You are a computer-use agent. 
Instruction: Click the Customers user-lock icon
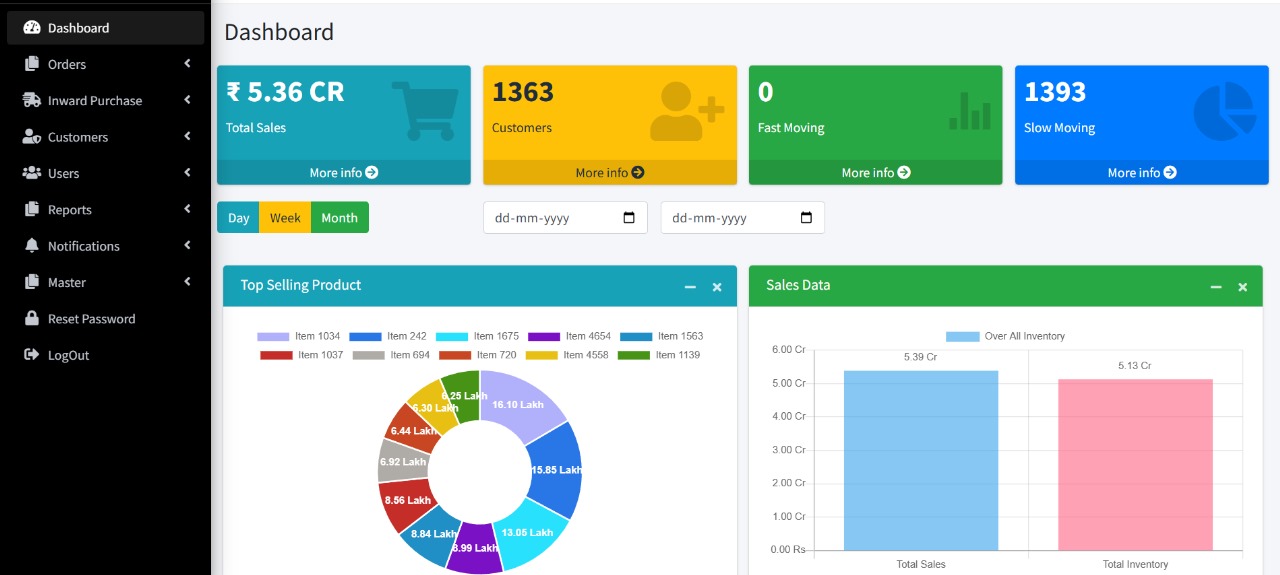(32, 137)
